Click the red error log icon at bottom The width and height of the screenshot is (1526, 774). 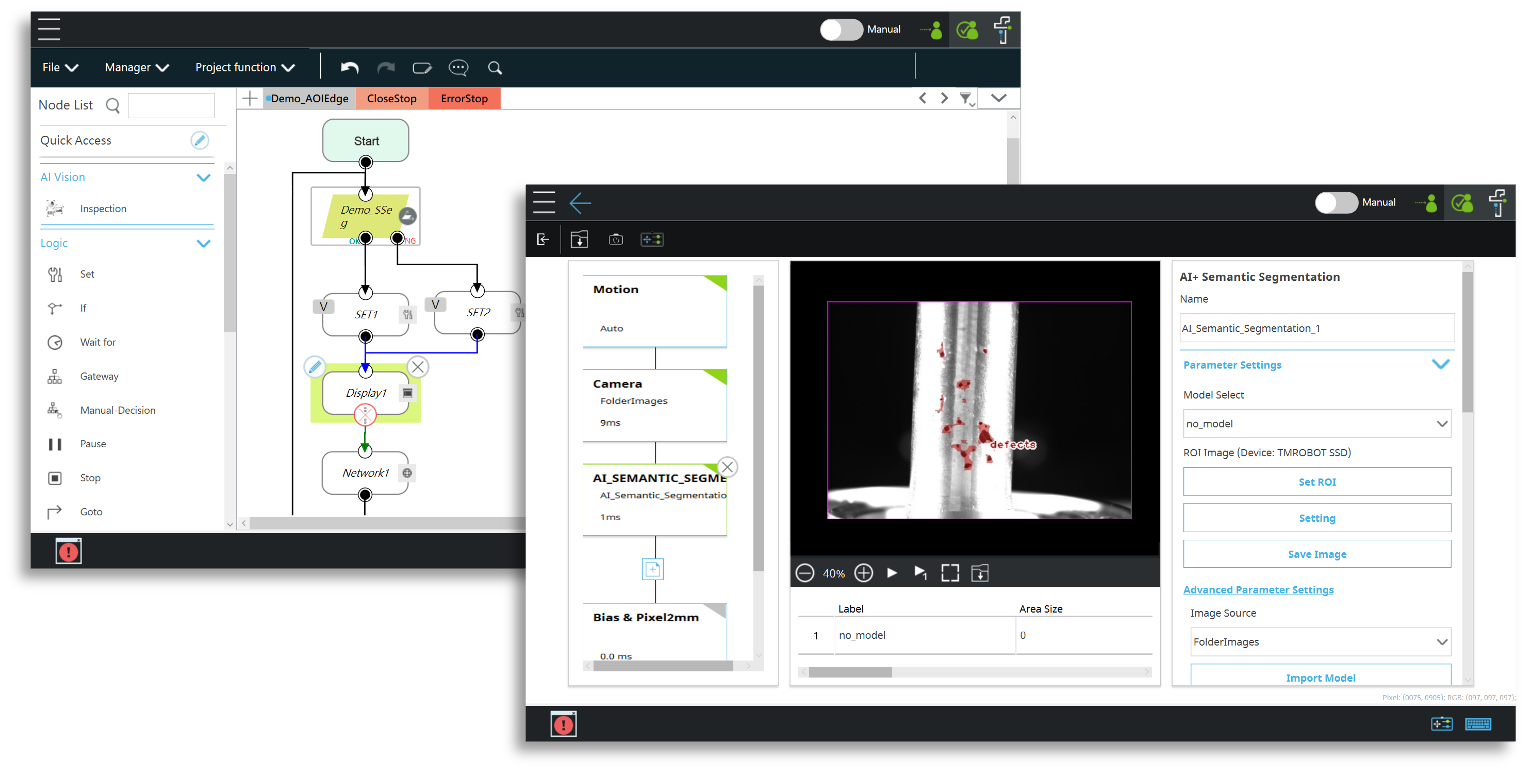click(564, 724)
